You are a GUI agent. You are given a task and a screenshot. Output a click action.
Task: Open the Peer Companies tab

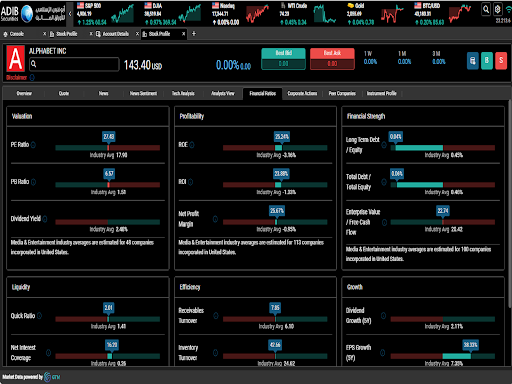coord(342,94)
